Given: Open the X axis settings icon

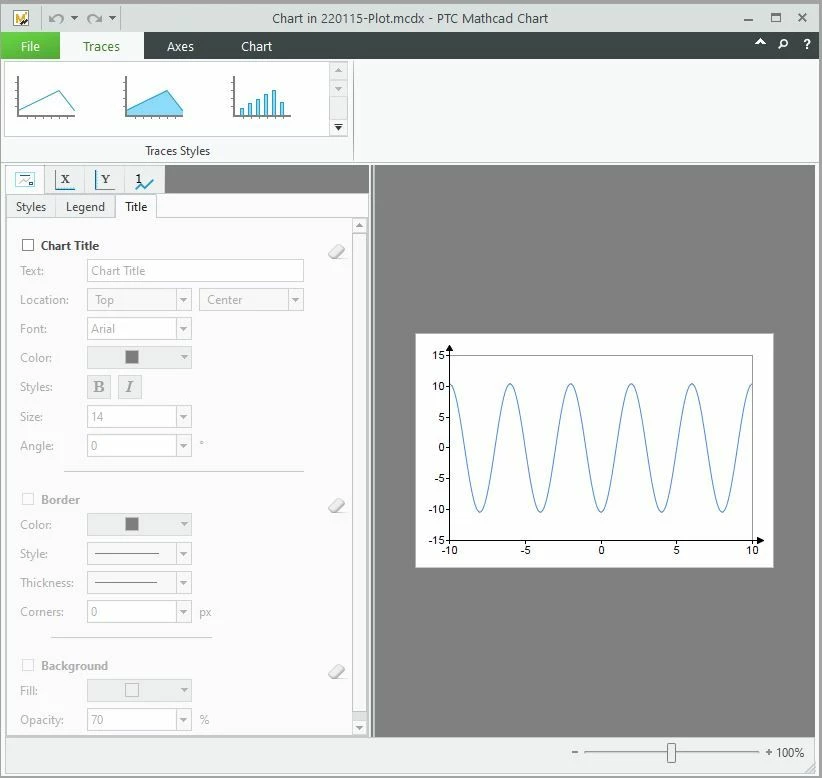Looking at the screenshot, I should click(x=64, y=180).
